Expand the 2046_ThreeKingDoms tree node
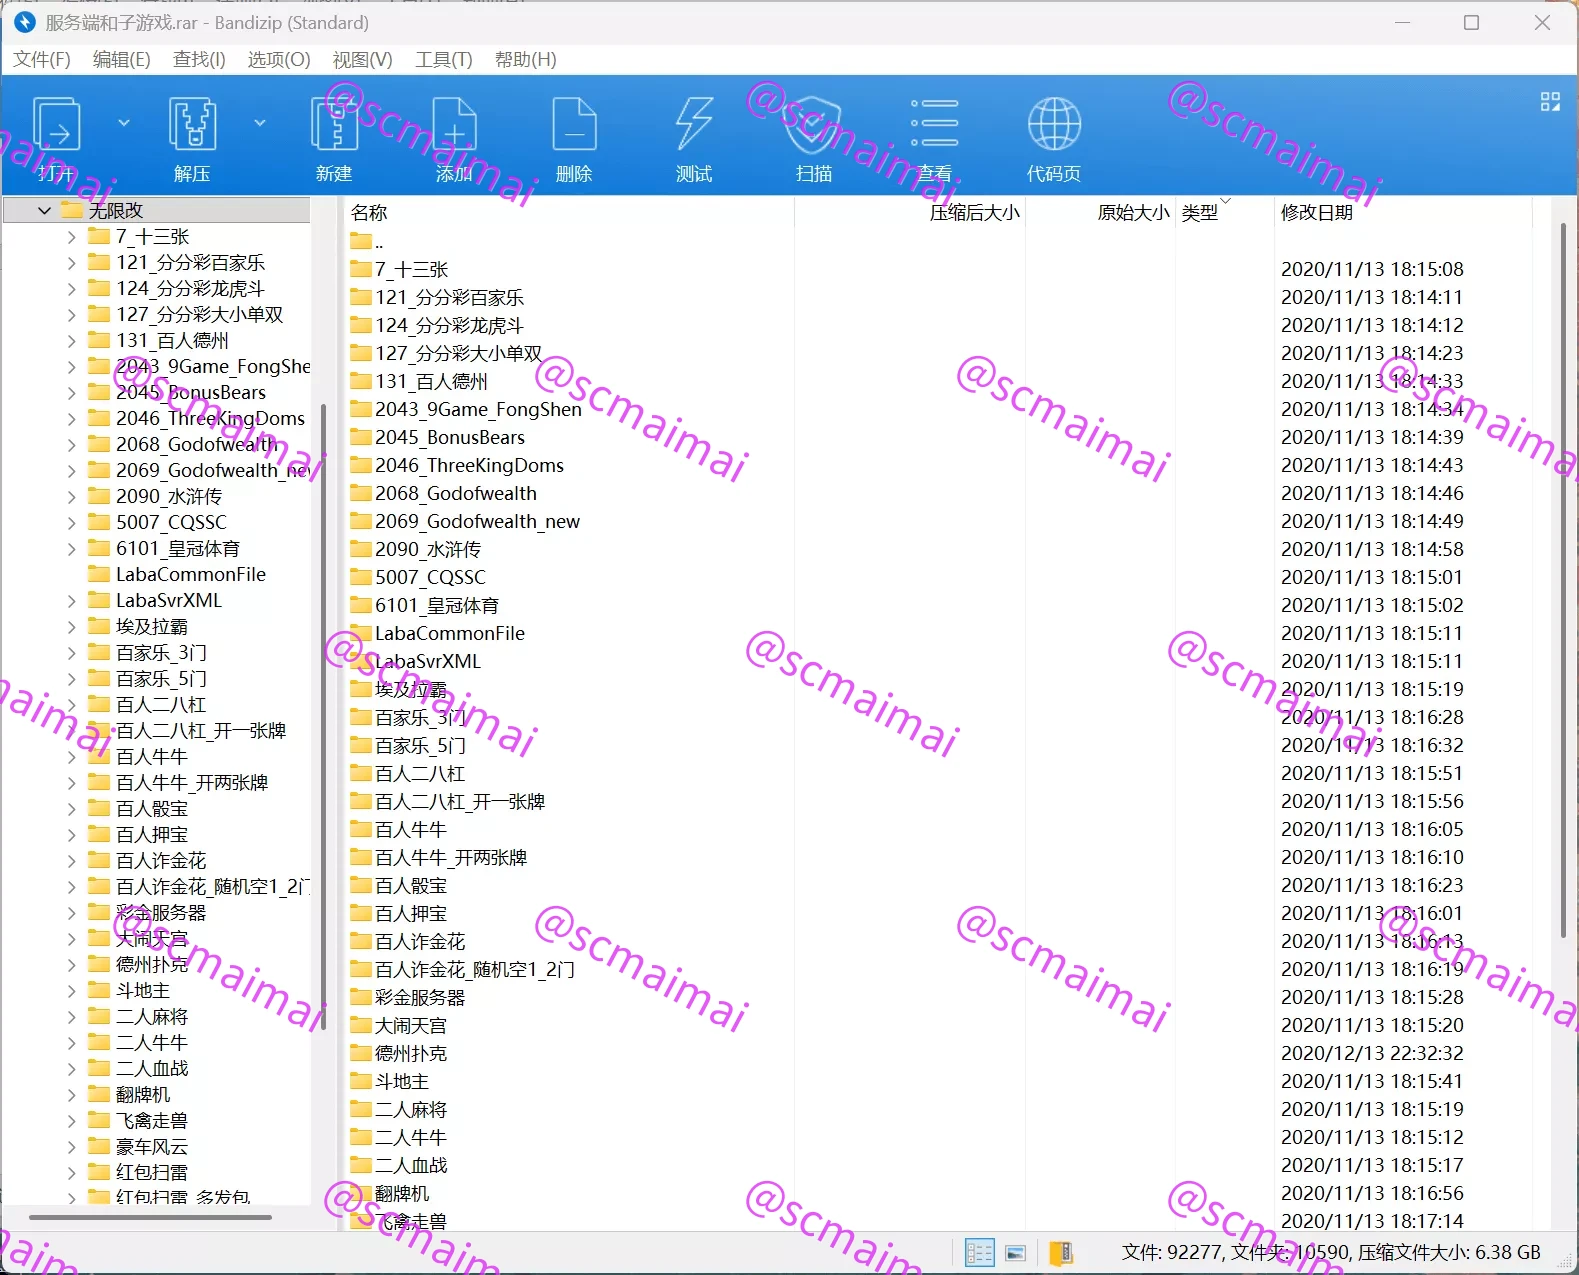The width and height of the screenshot is (1579, 1275). tap(71, 419)
